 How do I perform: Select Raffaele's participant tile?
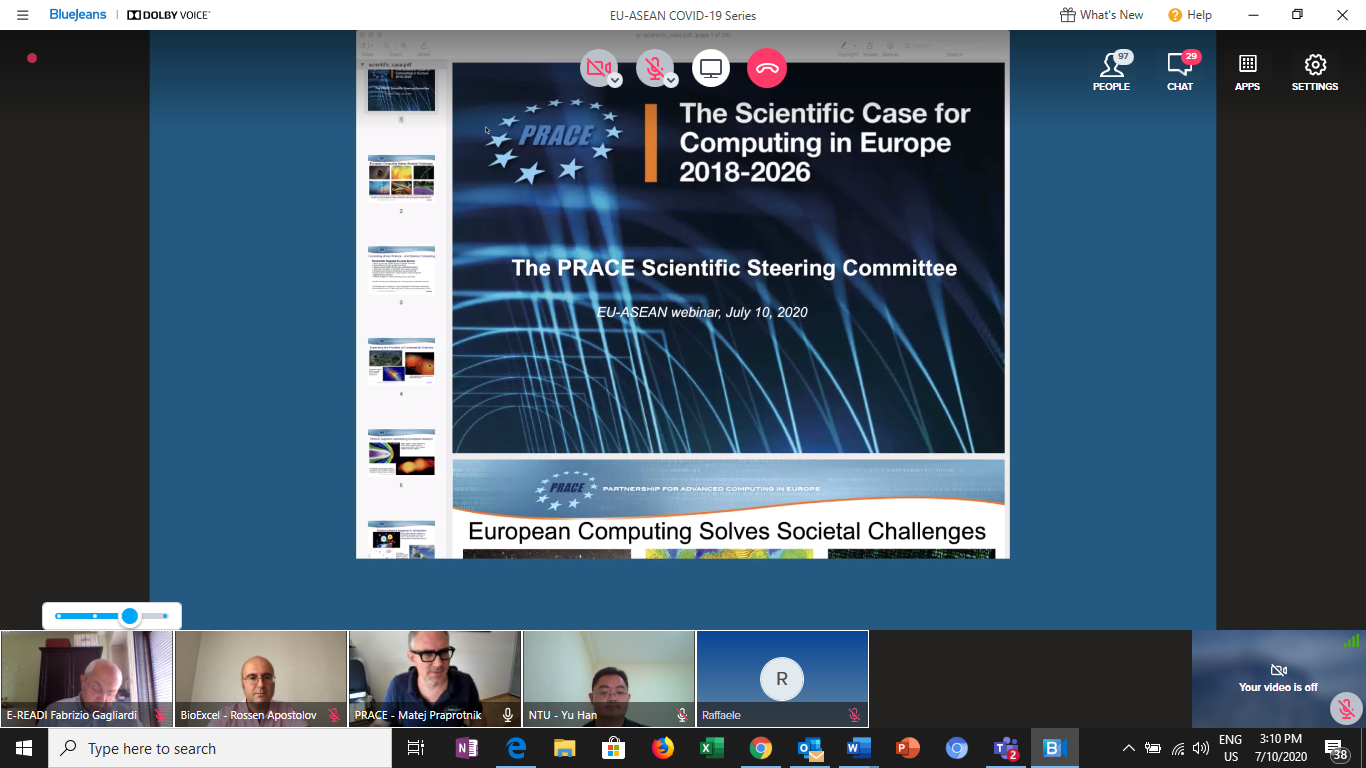coord(783,678)
